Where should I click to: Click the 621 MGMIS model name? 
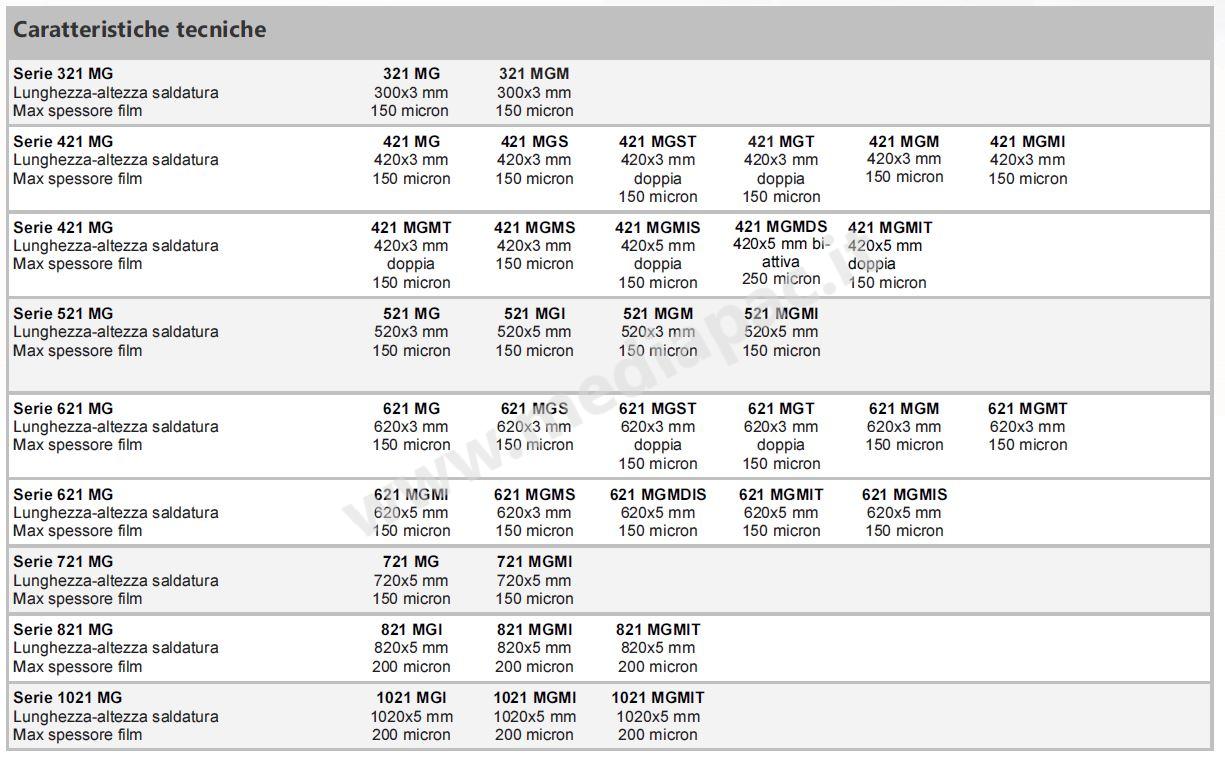(x=904, y=495)
